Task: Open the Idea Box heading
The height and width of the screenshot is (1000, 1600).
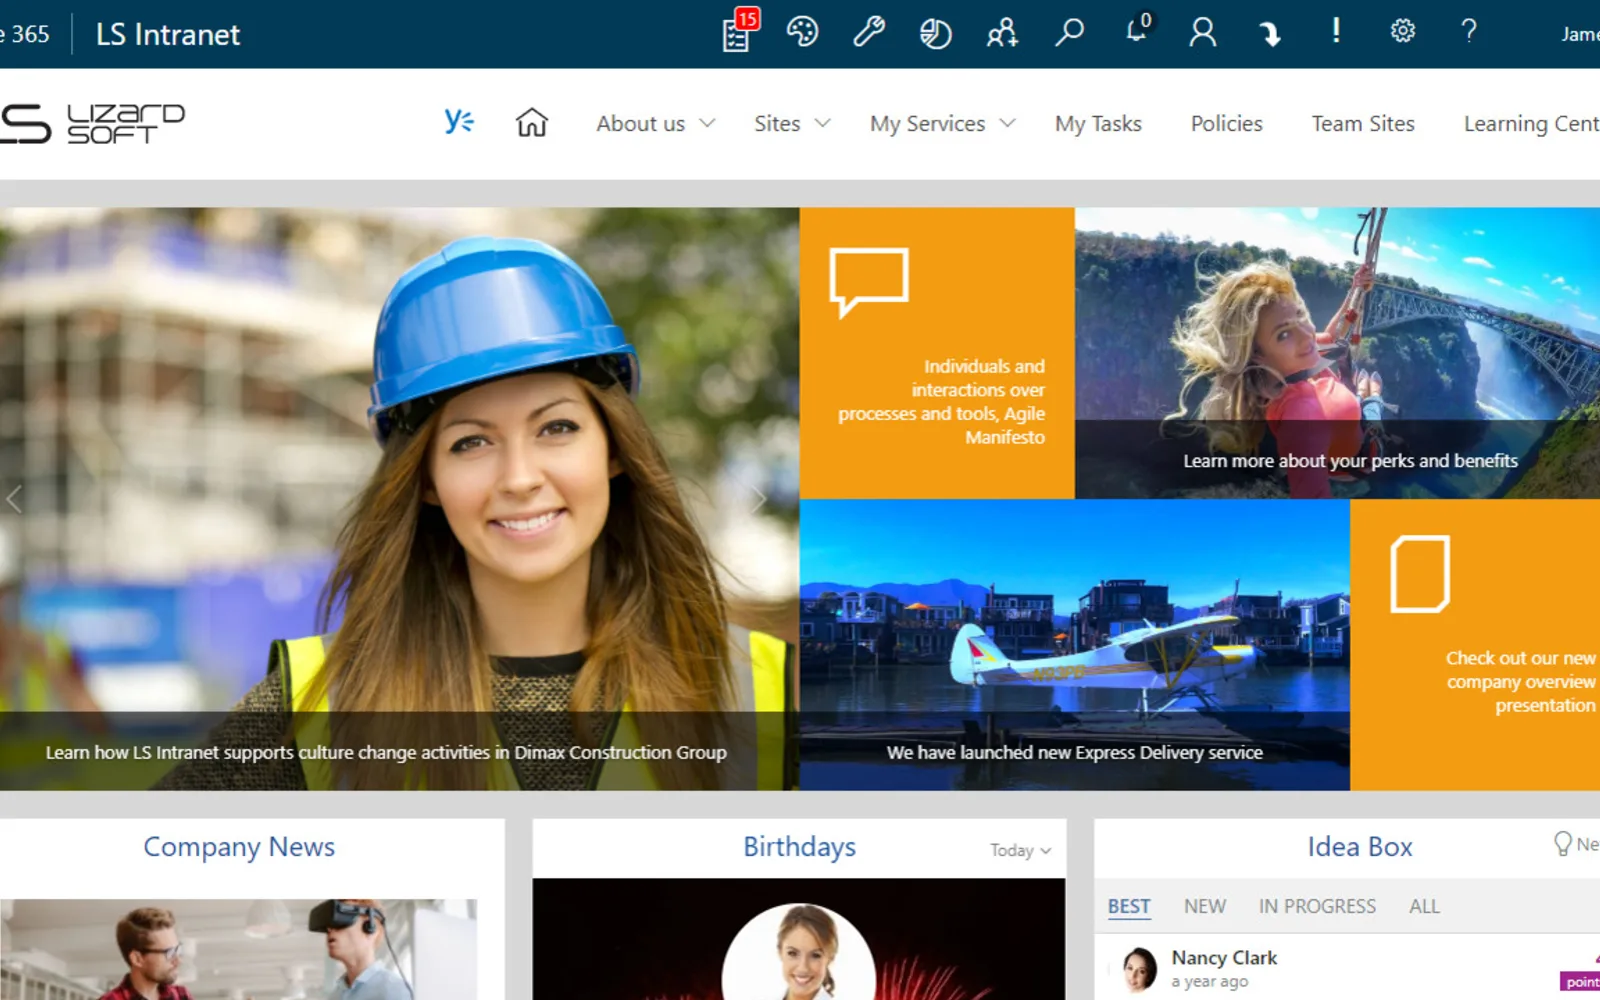Action: pyautogui.click(x=1360, y=847)
